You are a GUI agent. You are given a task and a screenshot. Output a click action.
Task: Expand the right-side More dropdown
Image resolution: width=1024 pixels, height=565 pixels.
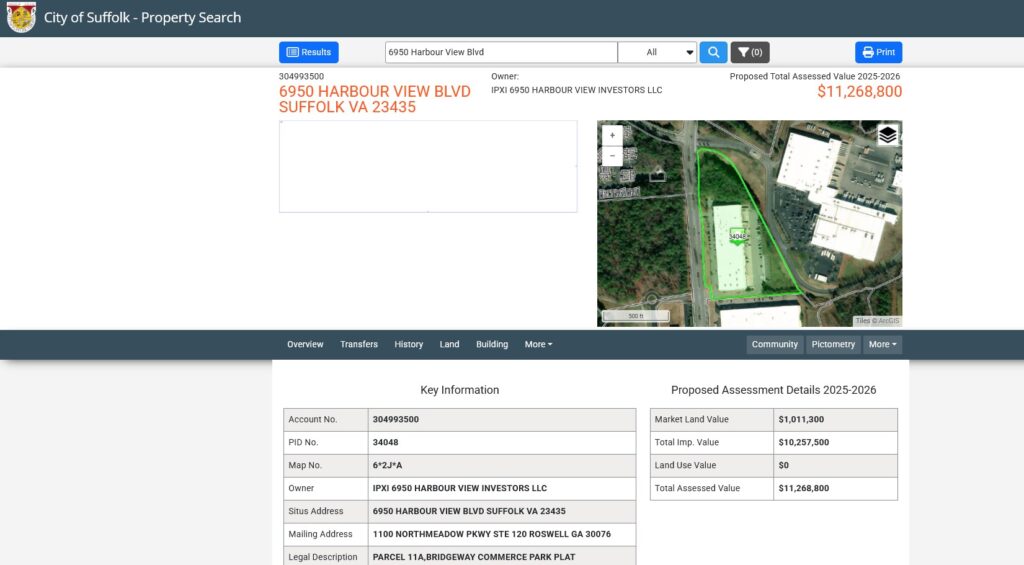point(882,344)
